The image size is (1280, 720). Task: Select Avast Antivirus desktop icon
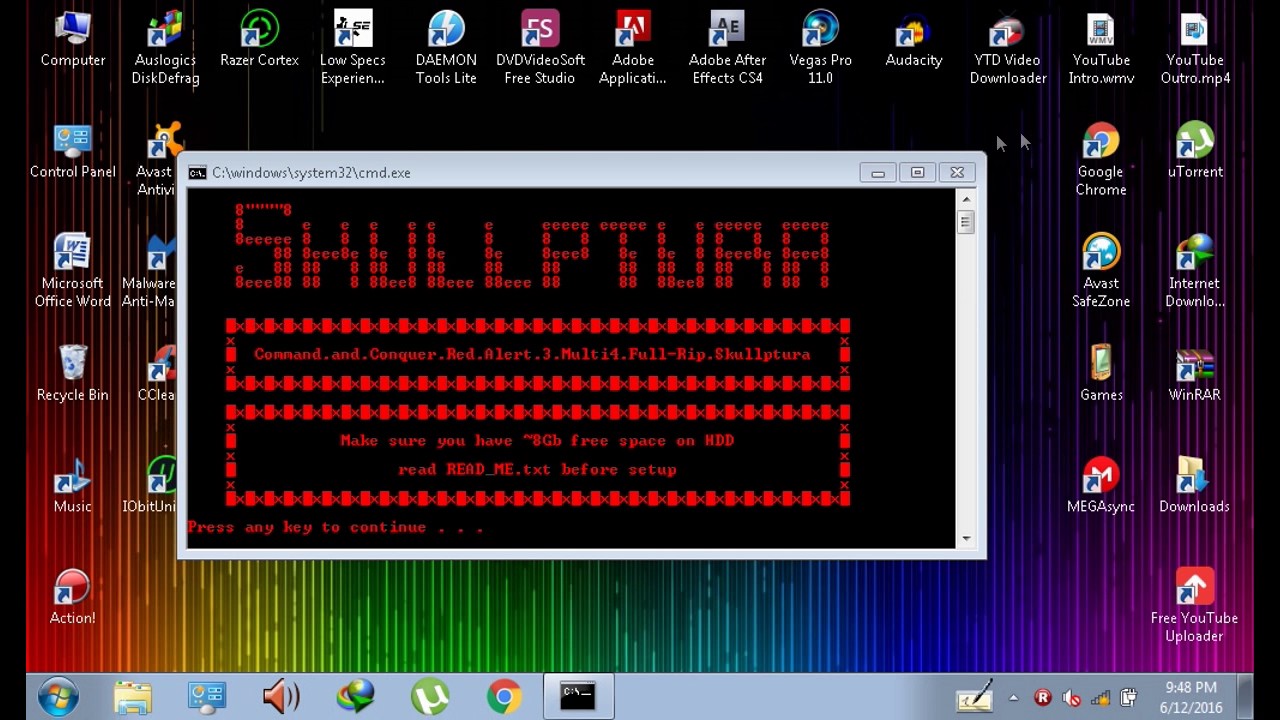tap(158, 160)
